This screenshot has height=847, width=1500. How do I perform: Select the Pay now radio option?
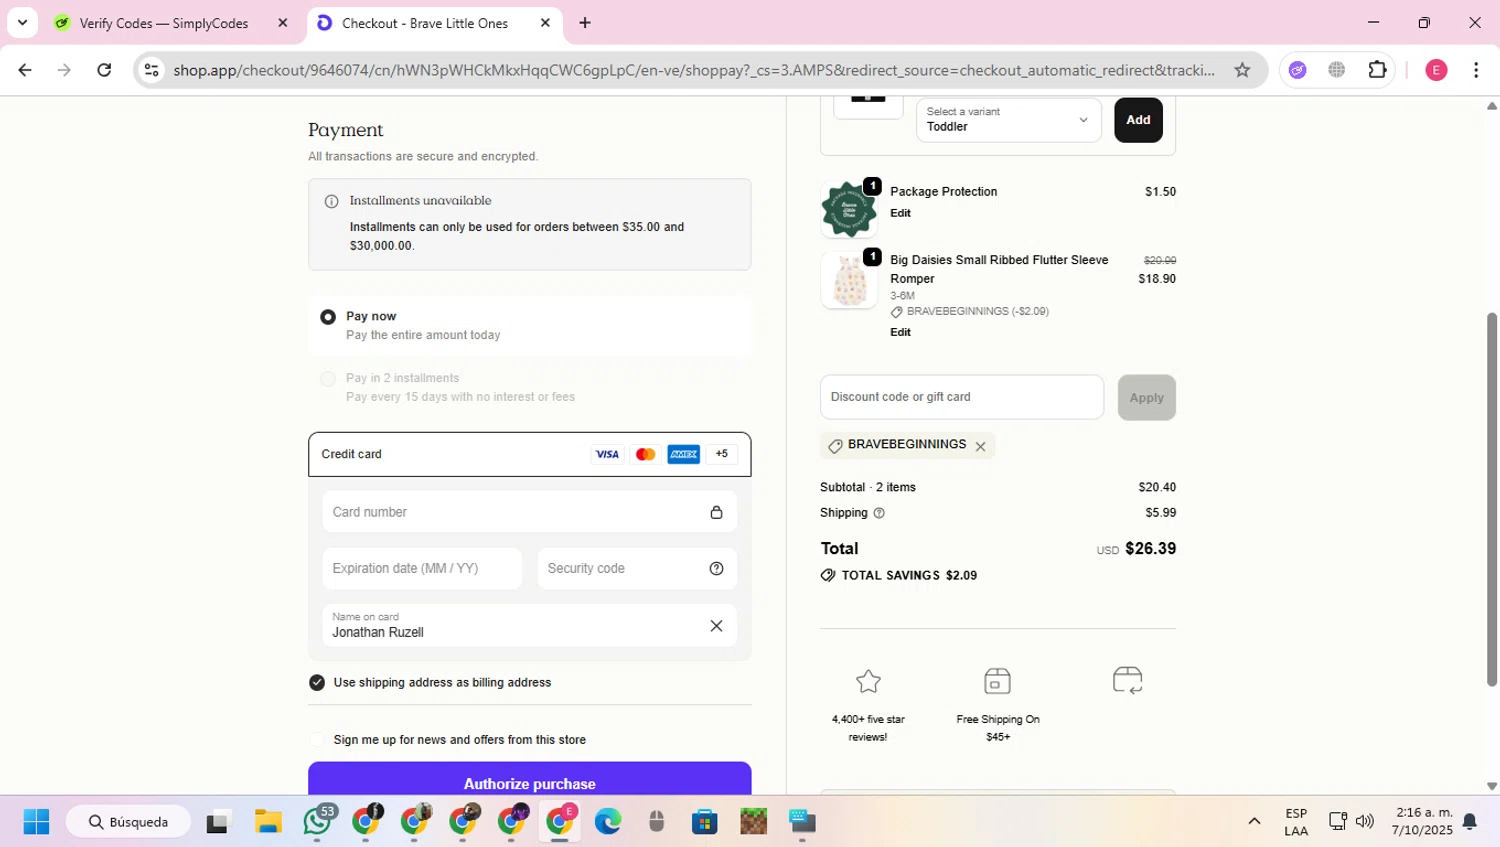328,317
